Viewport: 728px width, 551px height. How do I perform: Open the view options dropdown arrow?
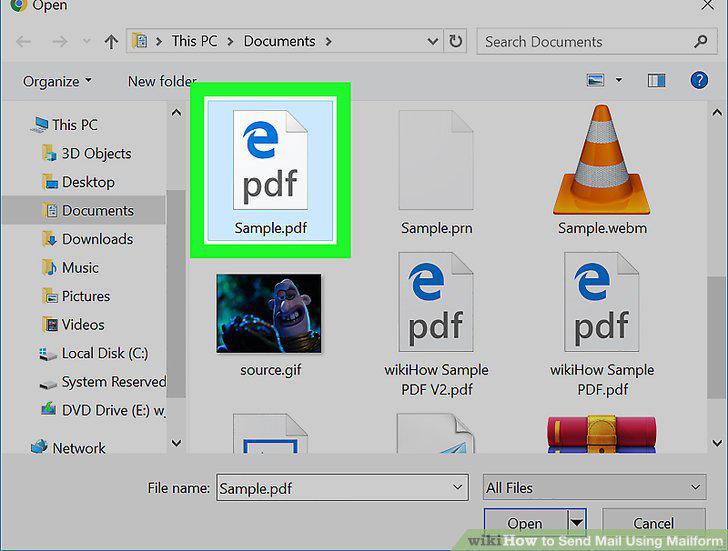tap(619, 80)
